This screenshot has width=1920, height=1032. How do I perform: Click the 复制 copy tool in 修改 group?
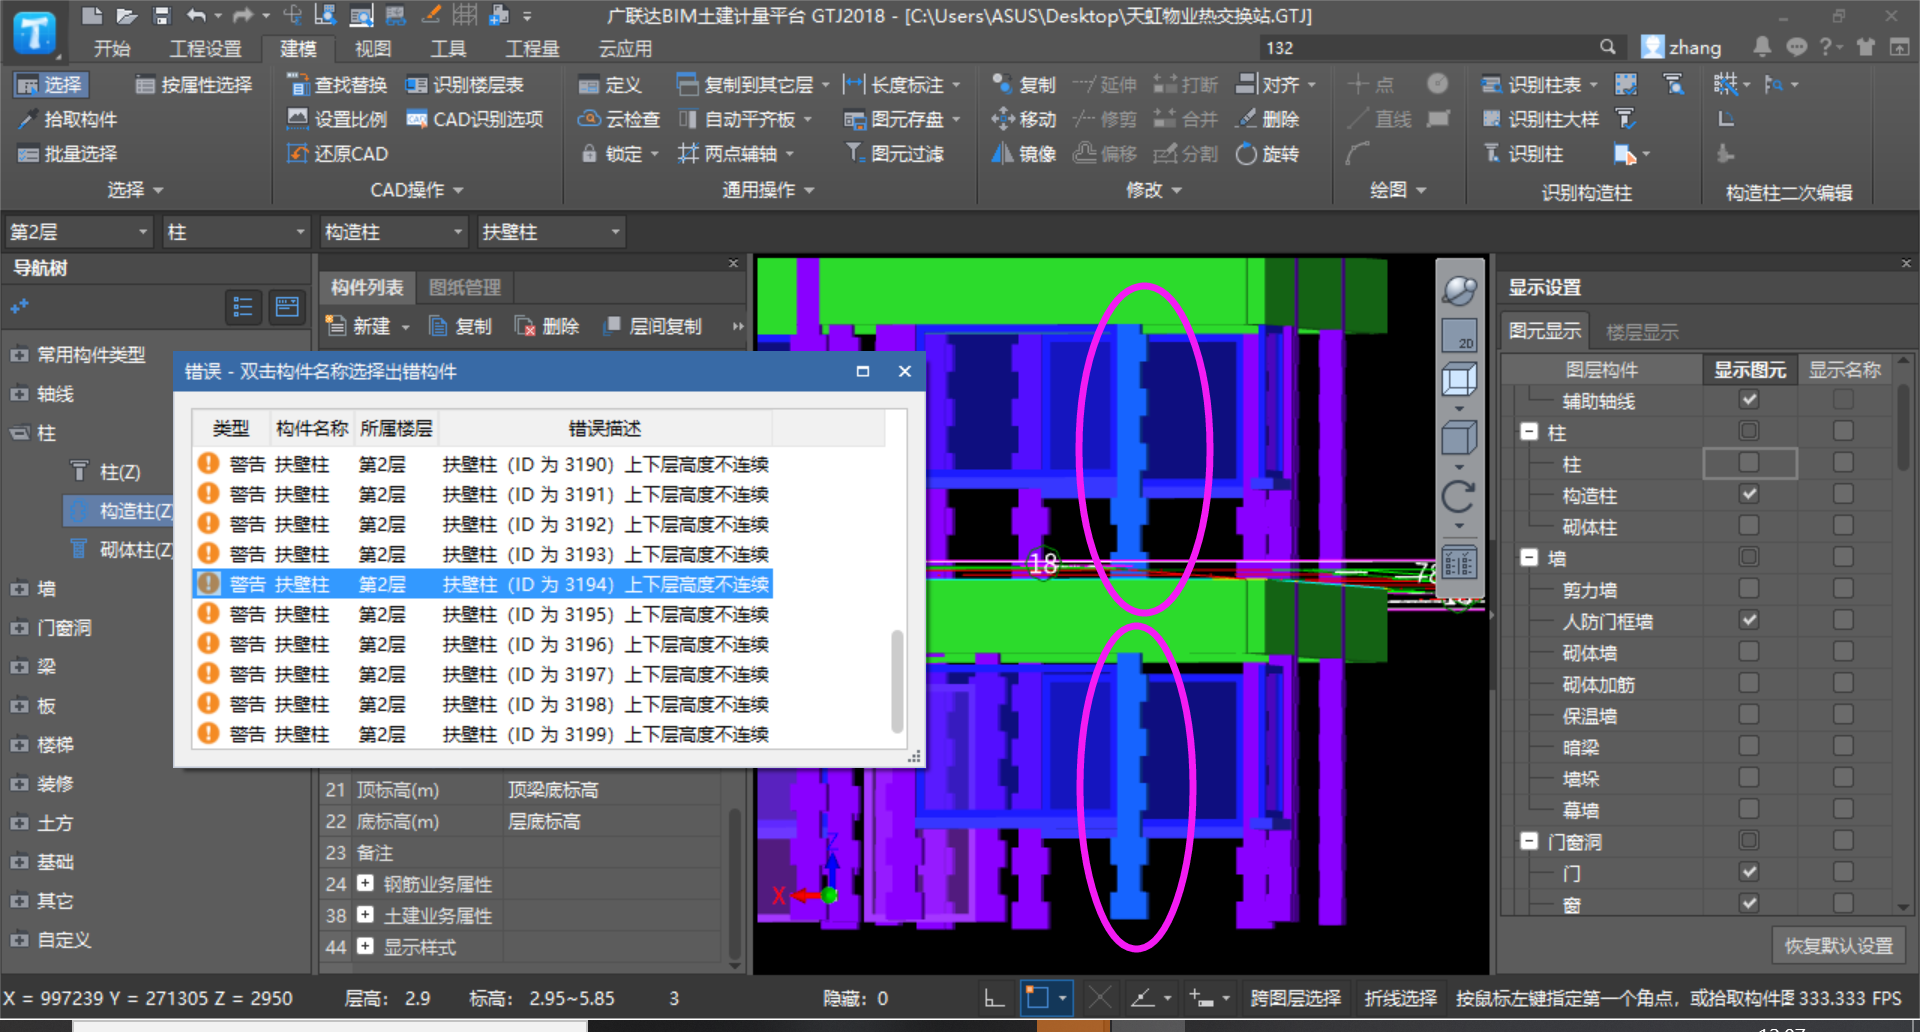click(1024, 85)
